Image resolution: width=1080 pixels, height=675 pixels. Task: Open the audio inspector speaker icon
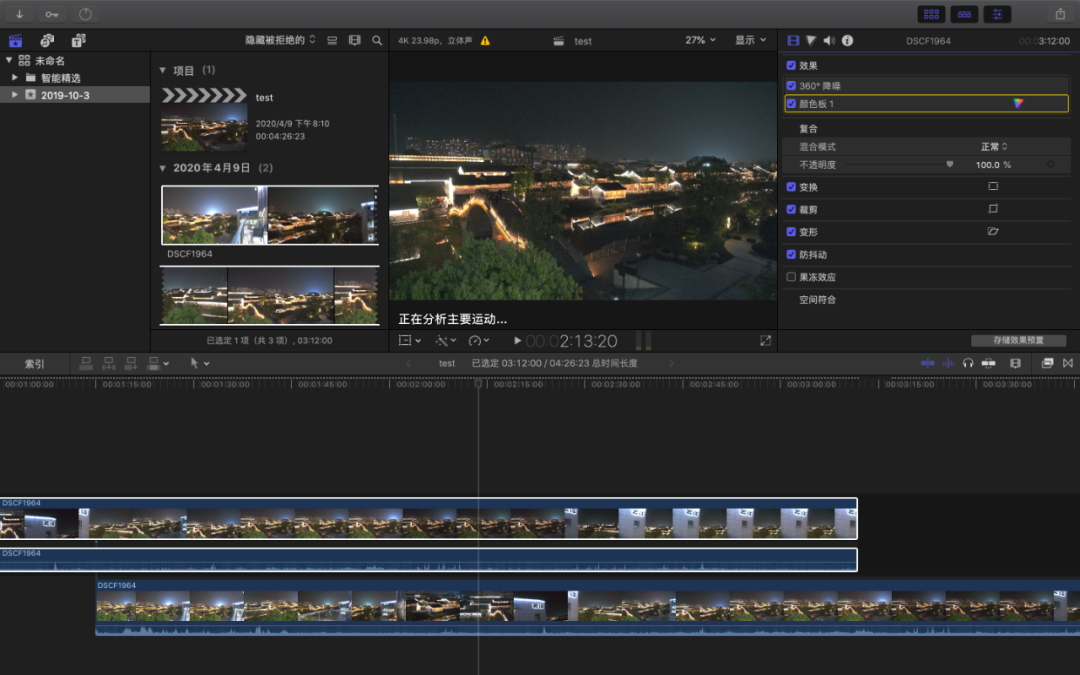[829, 41]
